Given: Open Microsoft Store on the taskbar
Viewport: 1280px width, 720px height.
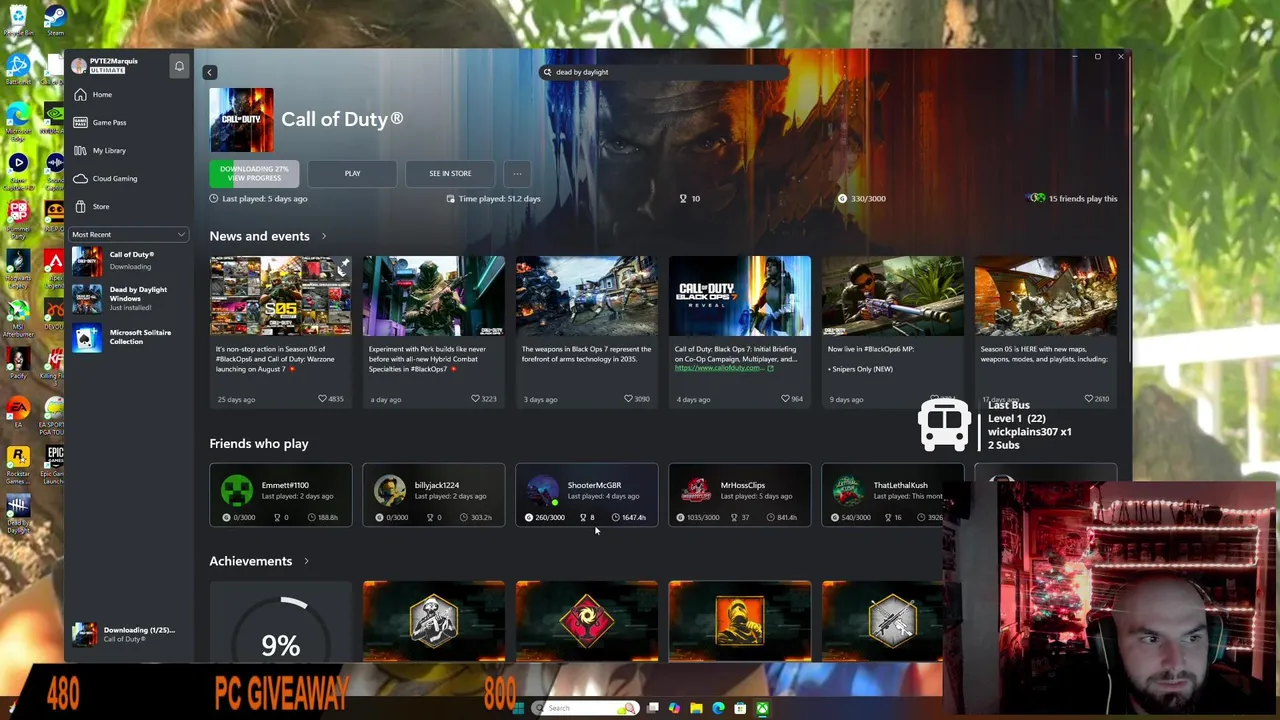Looking at the screenshot, I should [740, 708].
